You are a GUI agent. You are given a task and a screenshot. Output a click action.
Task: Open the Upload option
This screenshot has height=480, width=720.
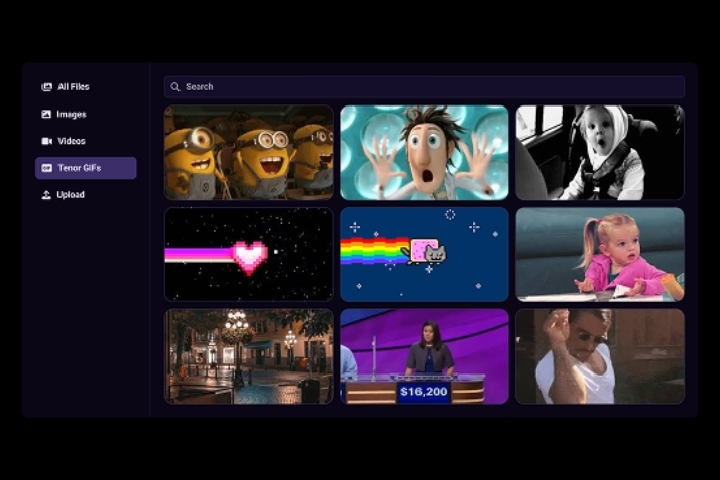point(70,195)
